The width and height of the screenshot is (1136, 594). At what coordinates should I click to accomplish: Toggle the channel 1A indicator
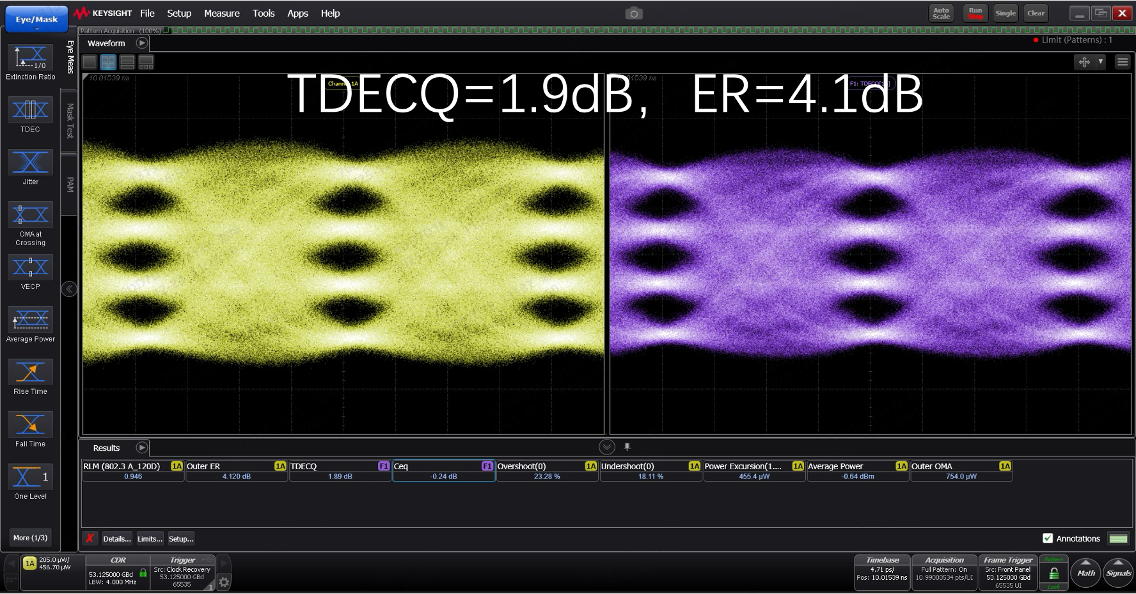[x=29, y=564]
